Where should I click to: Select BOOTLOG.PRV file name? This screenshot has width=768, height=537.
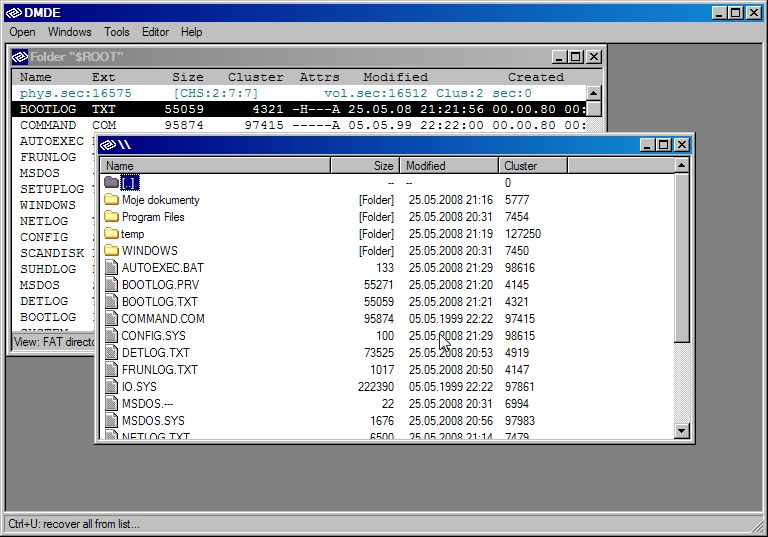click(161, 285)
